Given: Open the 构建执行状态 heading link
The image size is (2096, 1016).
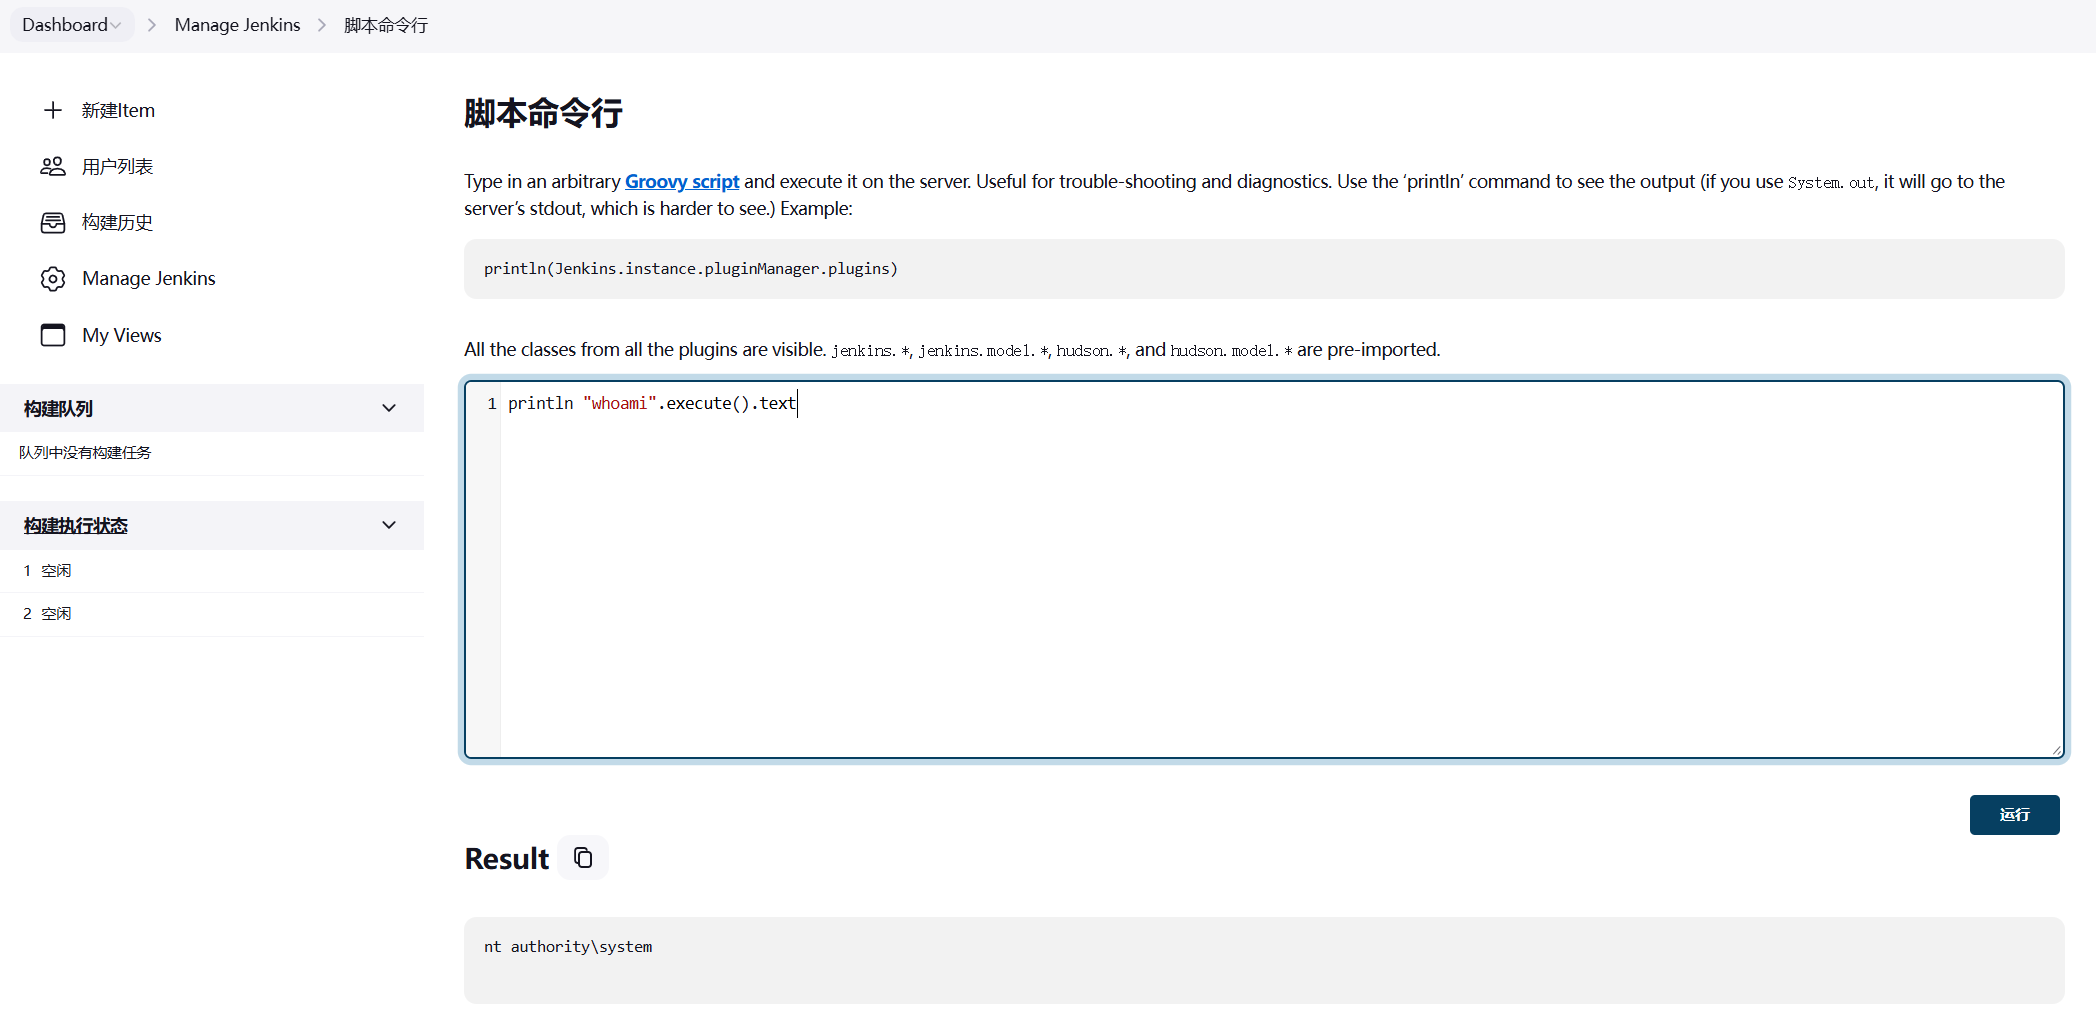Looking at the screenshot, I should click(76, 525).
